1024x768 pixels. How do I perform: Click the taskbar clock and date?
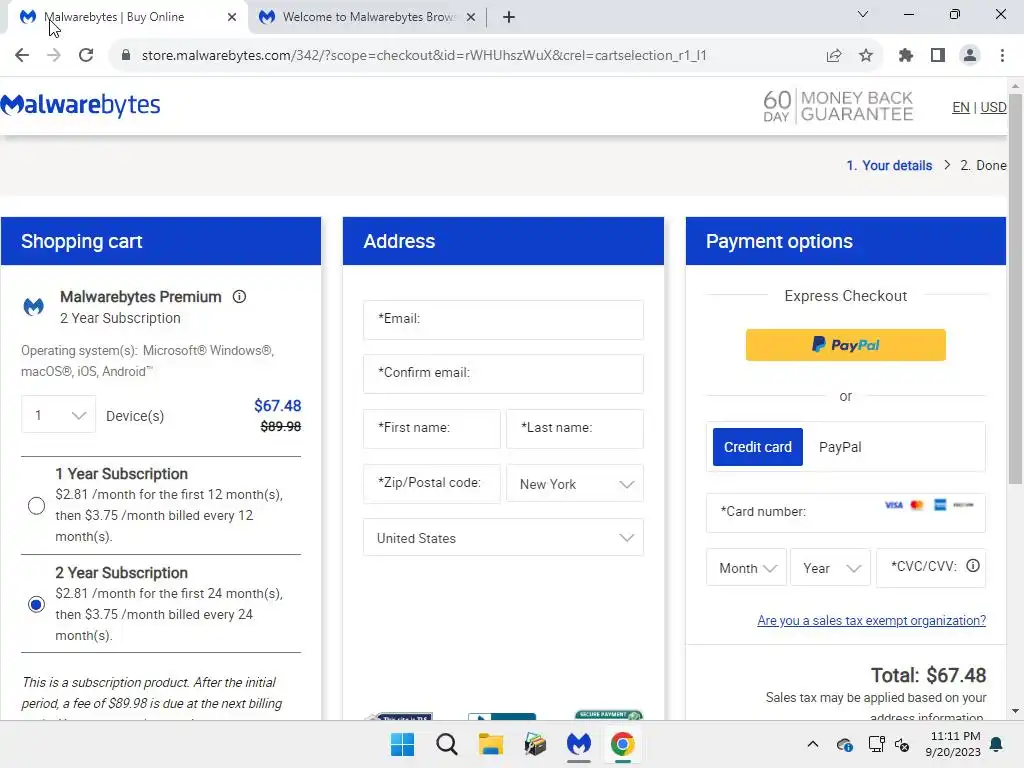(953, 744)
